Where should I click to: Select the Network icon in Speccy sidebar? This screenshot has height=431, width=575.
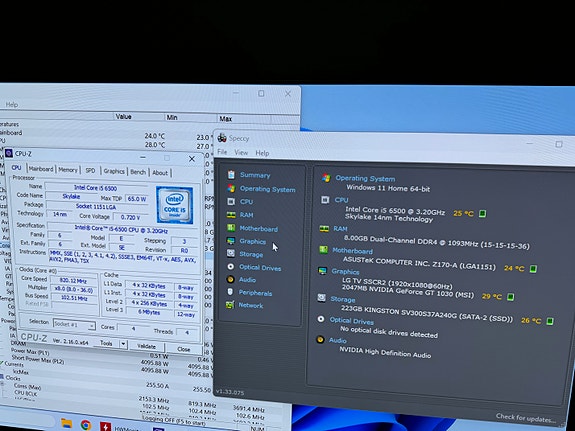(230, 305)
